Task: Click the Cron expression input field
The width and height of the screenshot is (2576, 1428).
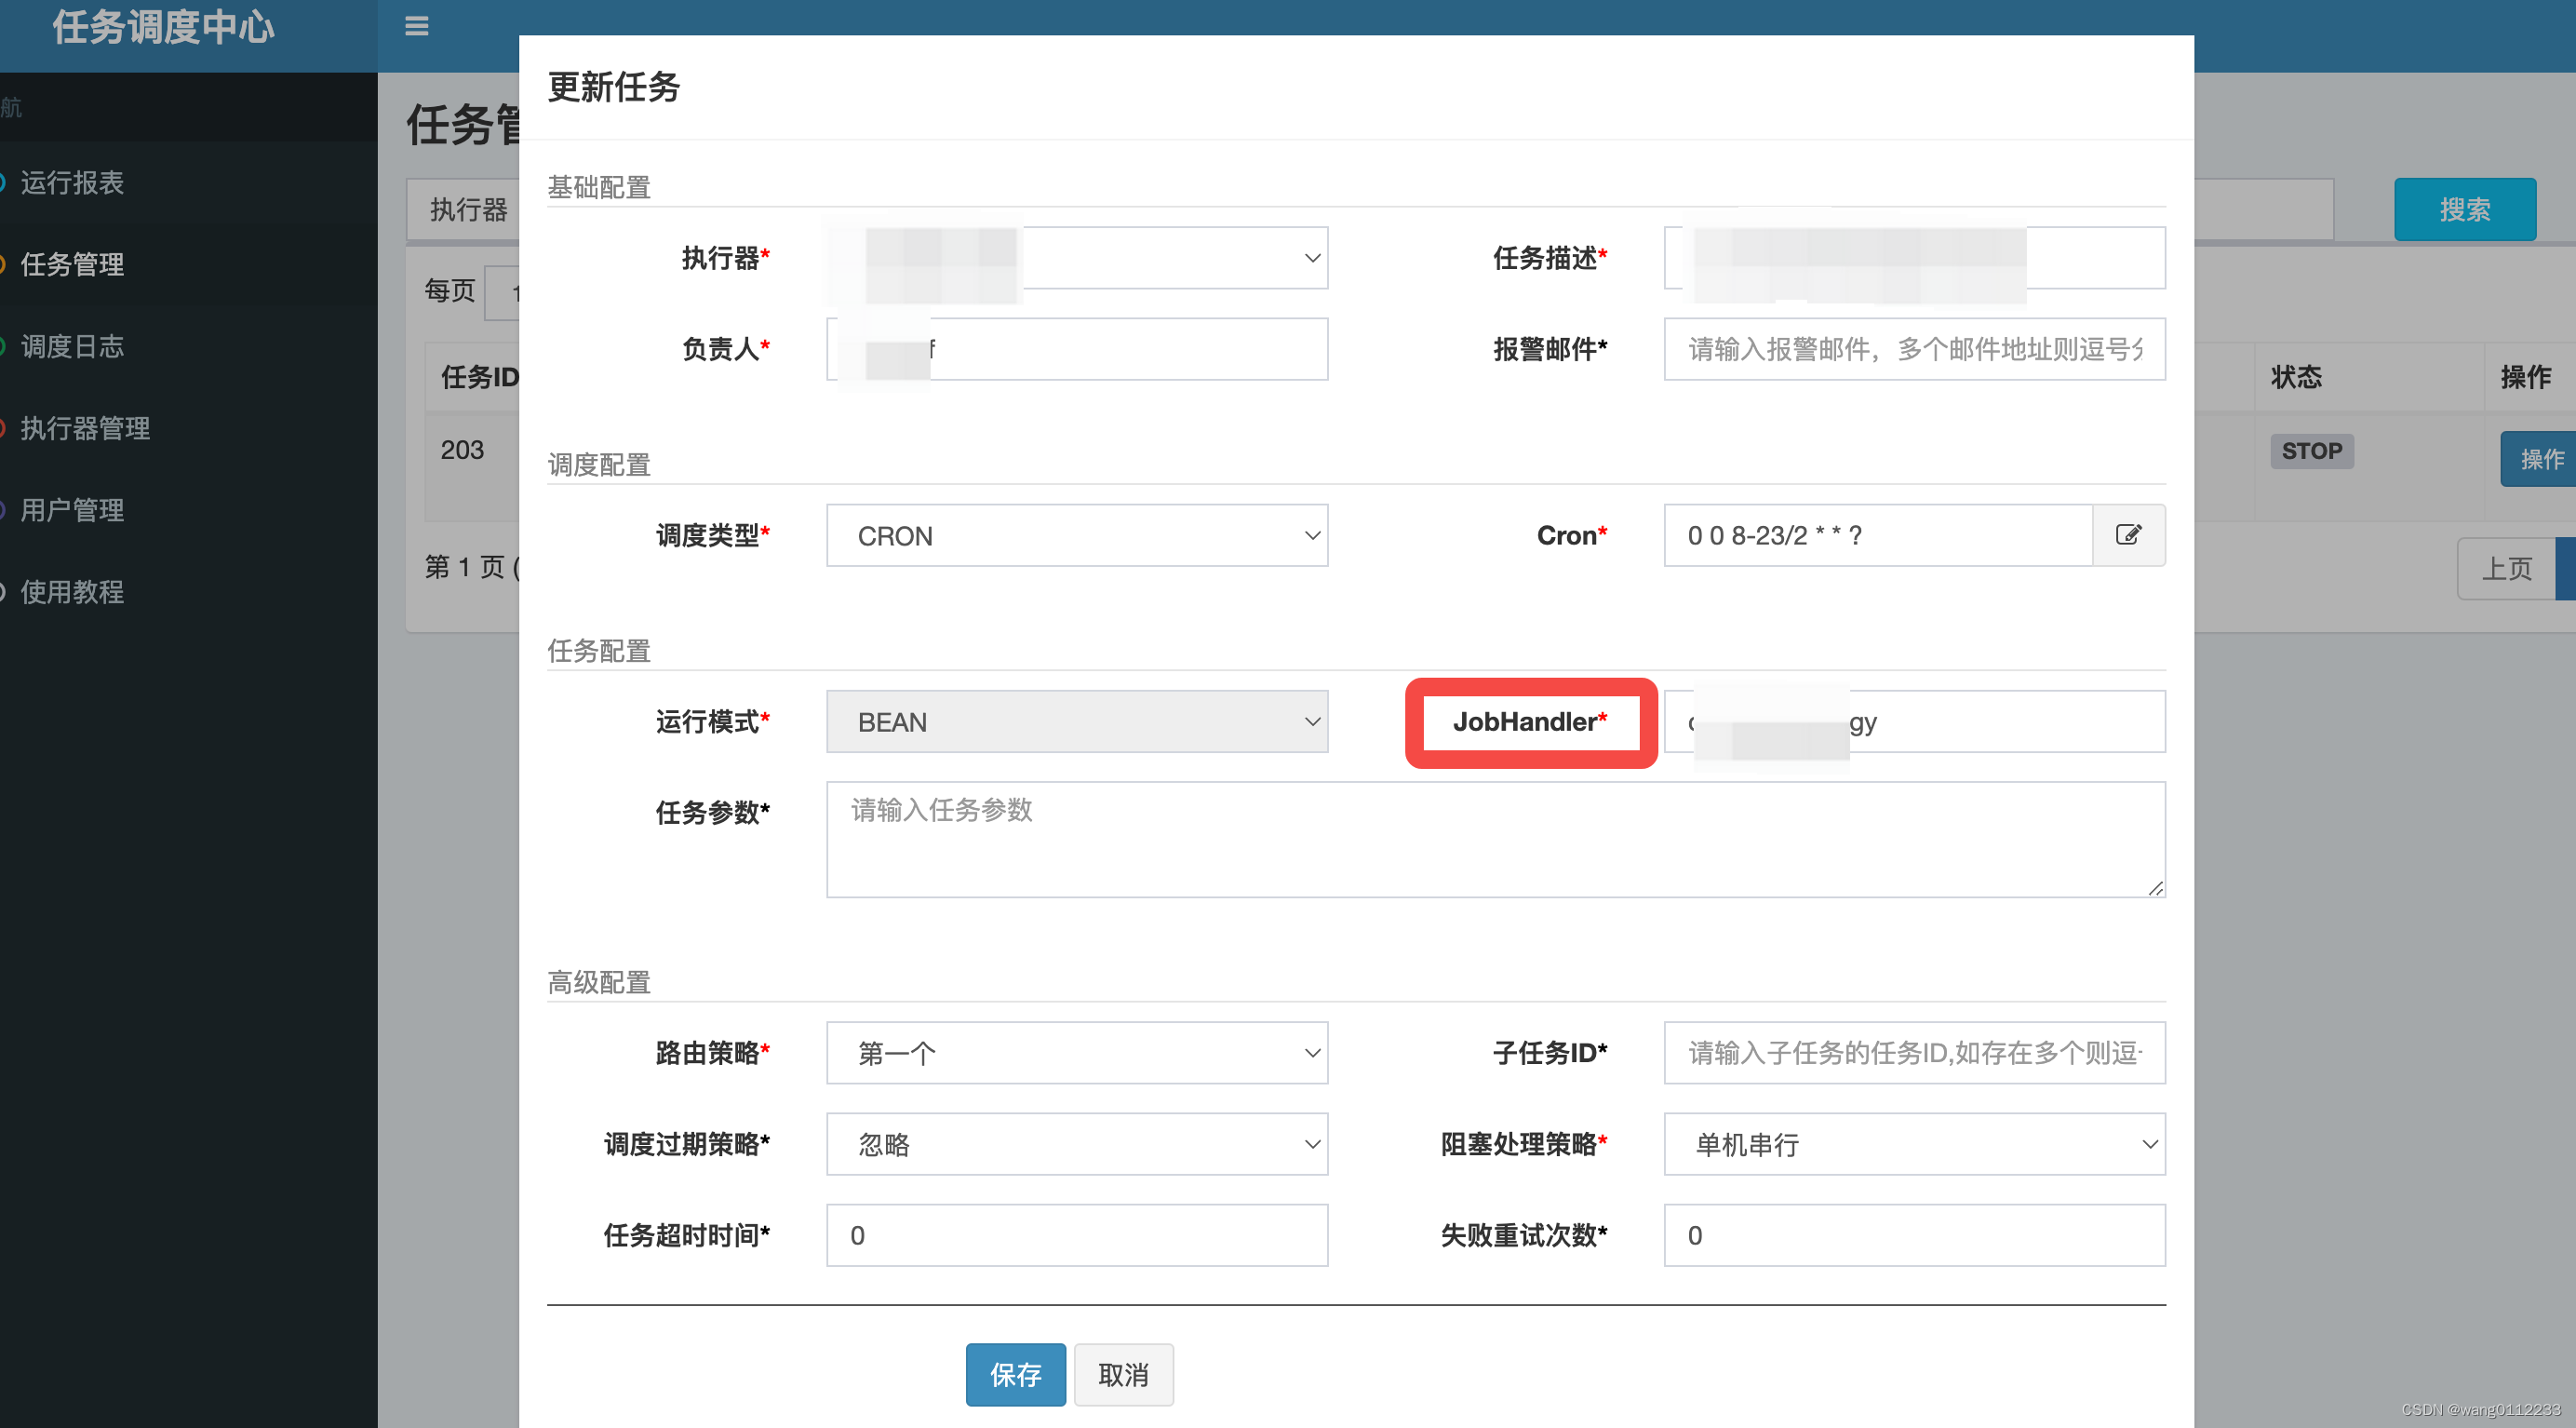Action: tap(1878, 535)
